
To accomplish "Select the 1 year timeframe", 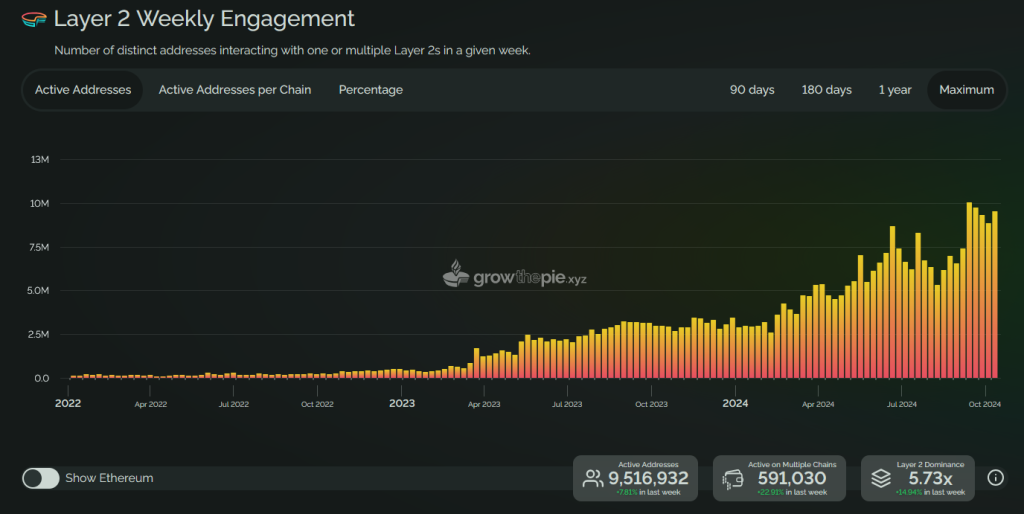I will [x=895, y=90].
